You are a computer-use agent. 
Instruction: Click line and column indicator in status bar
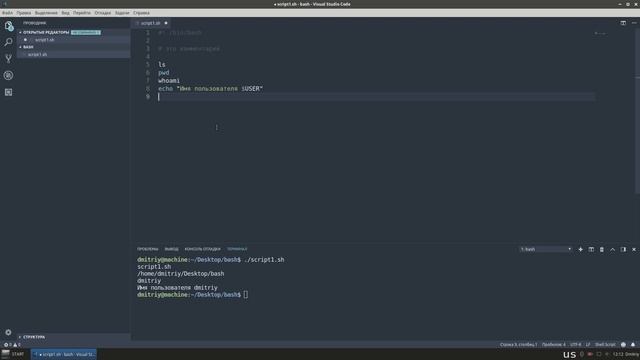pyautogui.click(x=518, y=344)
